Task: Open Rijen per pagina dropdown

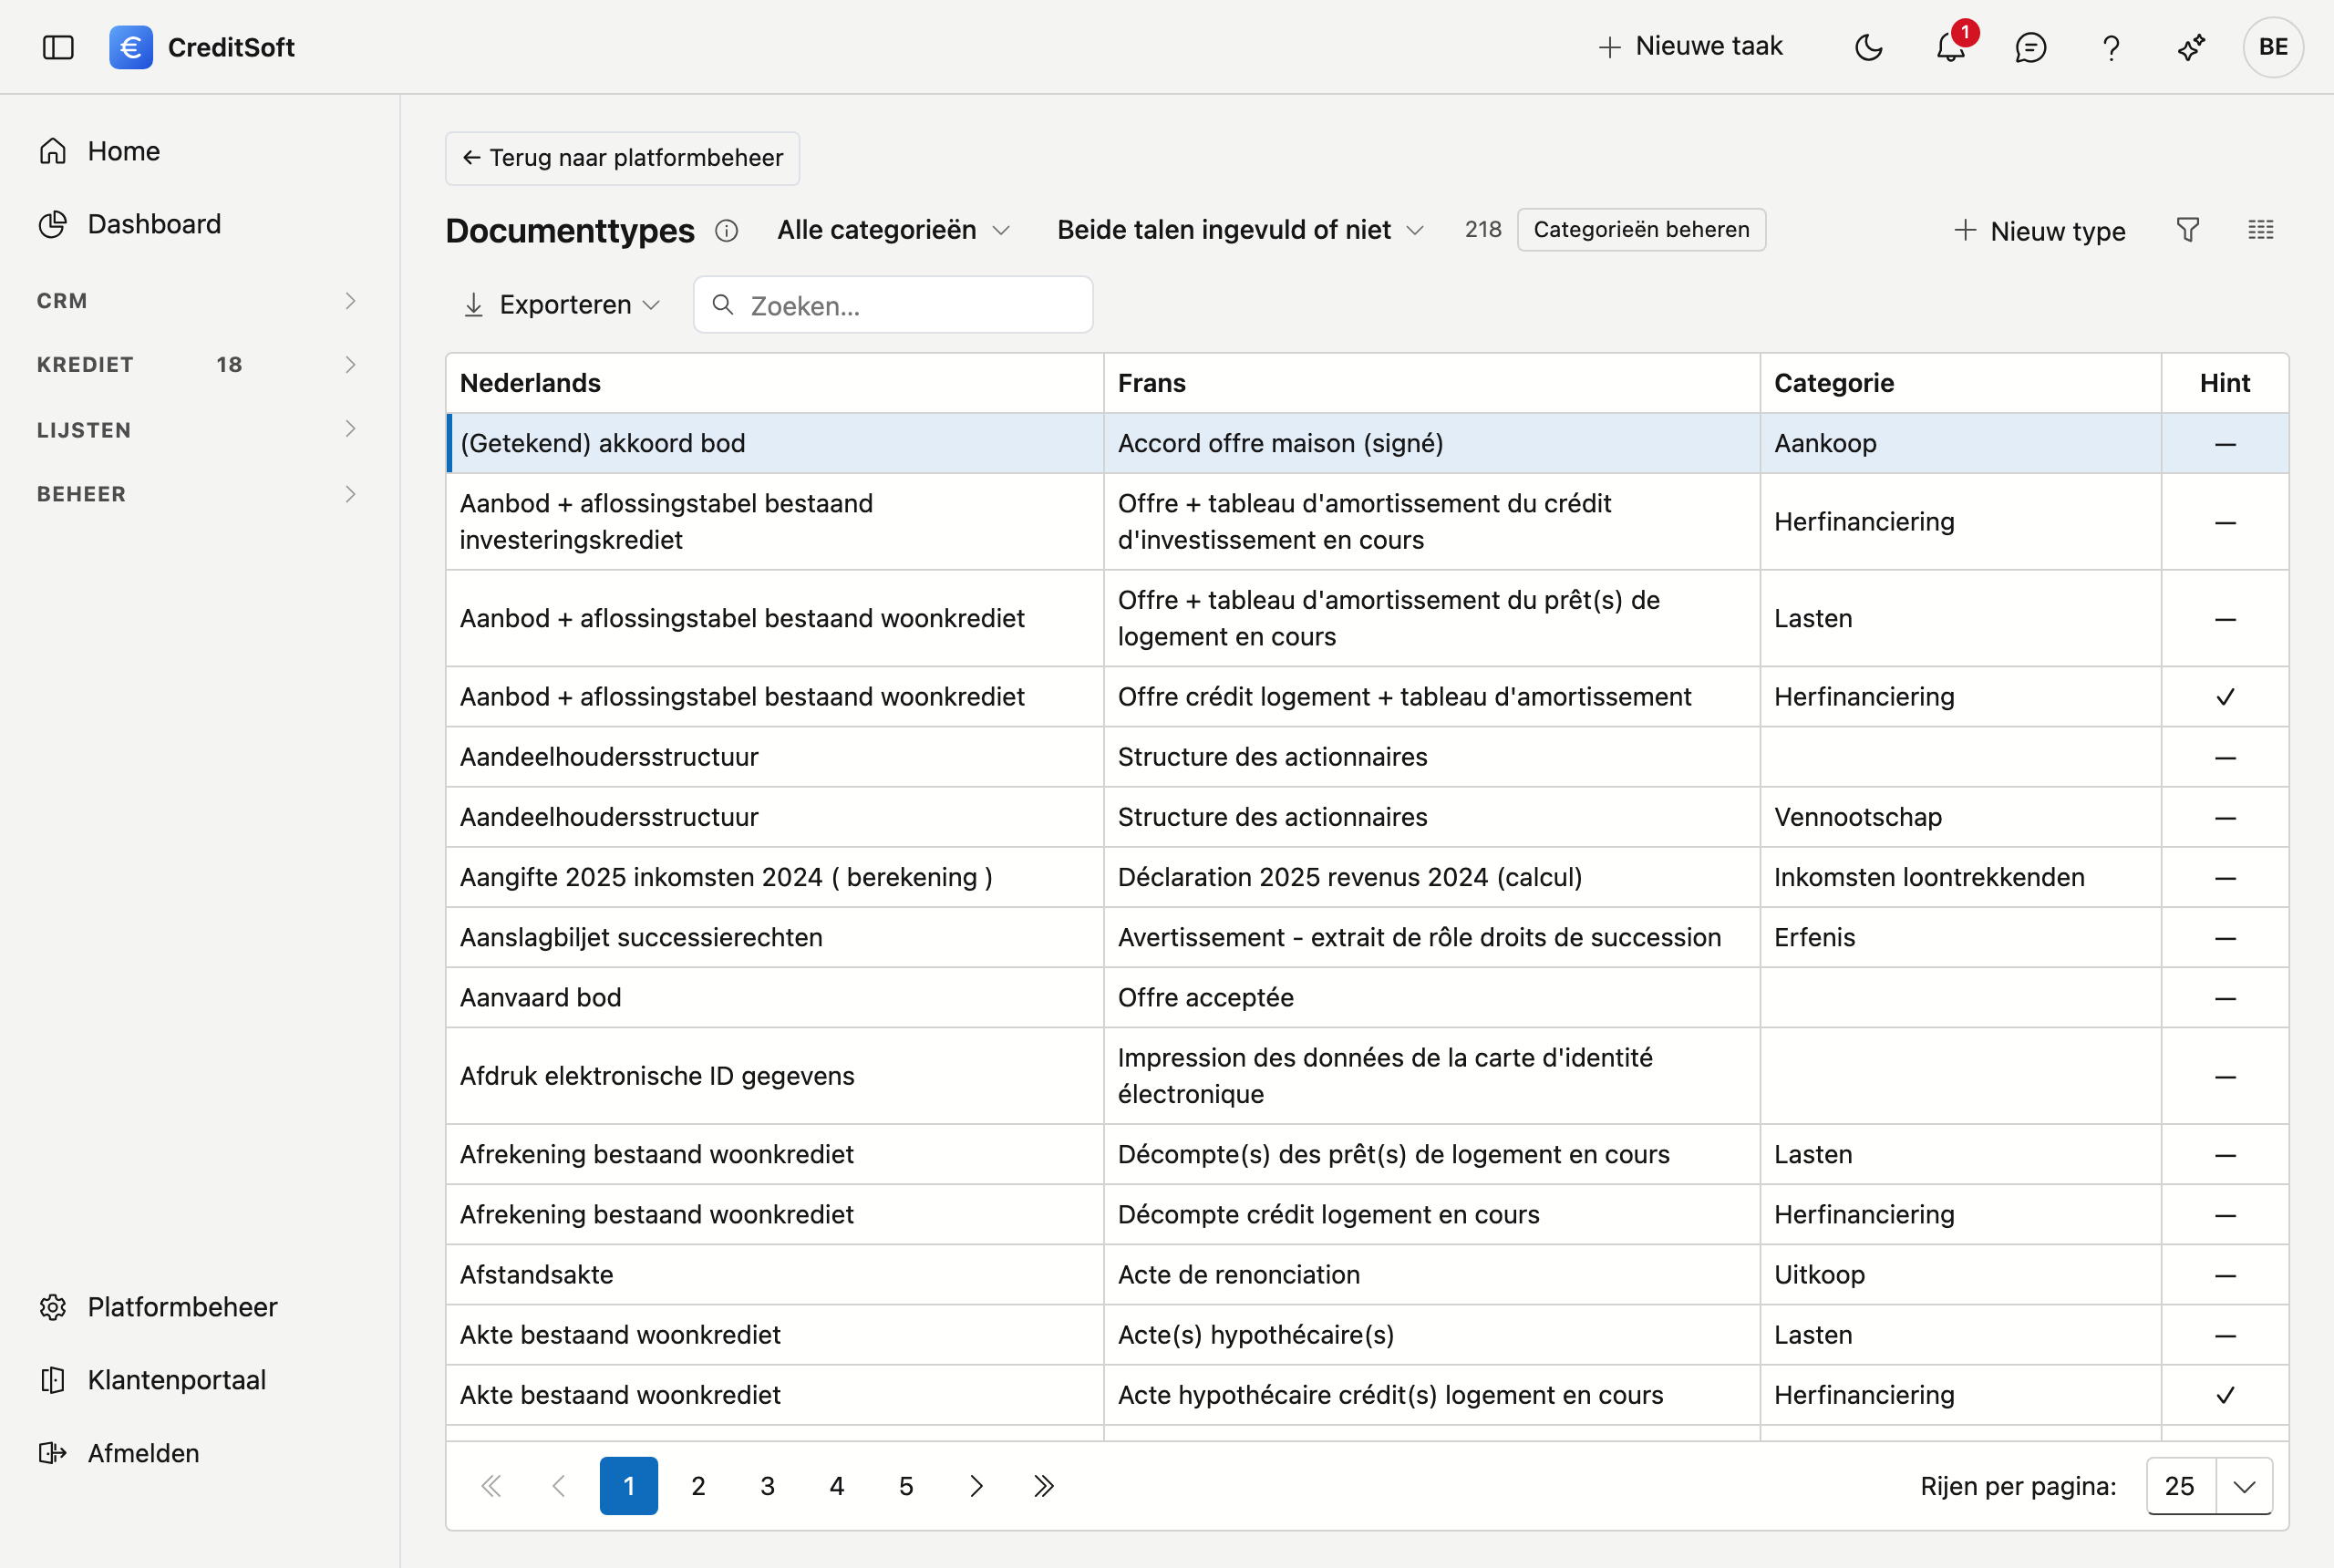Action: (x=2209, y=1485)
